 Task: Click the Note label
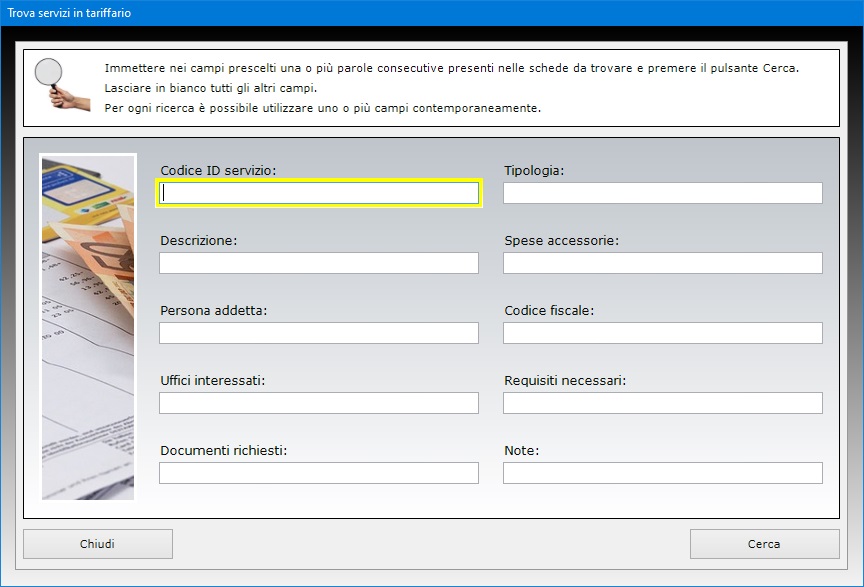[521, 450]
